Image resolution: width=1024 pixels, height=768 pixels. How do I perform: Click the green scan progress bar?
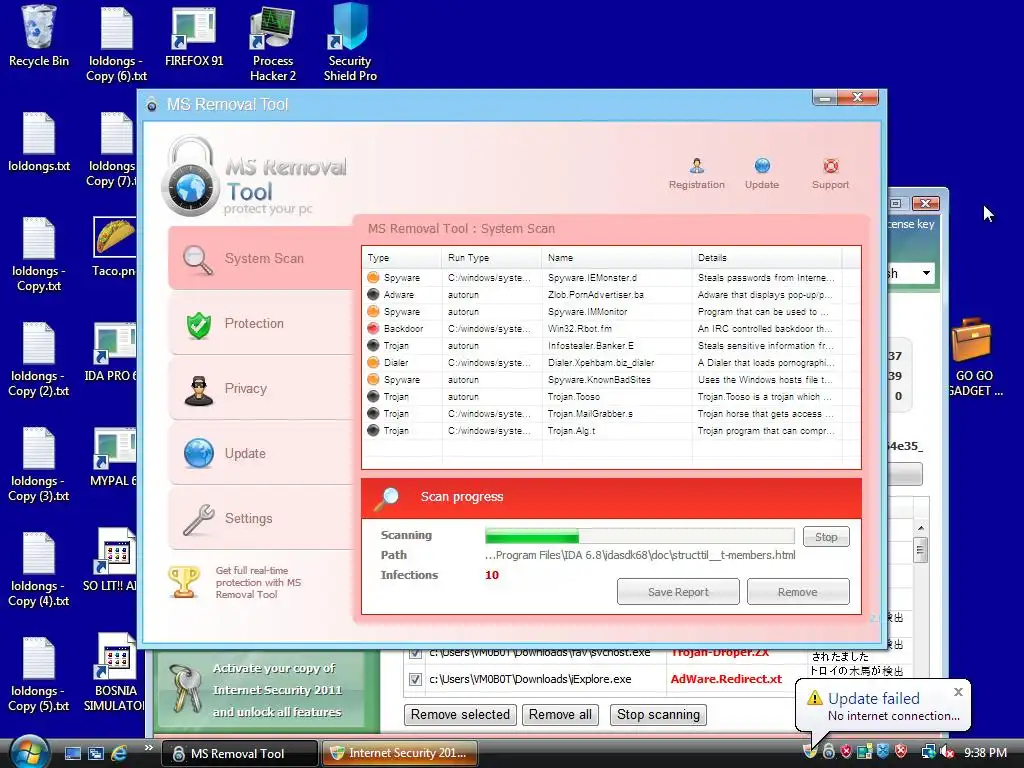click(639, 537)
